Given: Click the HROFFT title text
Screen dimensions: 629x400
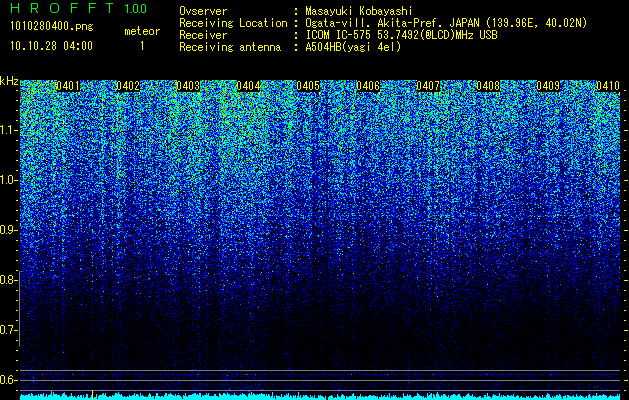Looking at the screenshot, I should pyautogui.click(x=62, y=8).
